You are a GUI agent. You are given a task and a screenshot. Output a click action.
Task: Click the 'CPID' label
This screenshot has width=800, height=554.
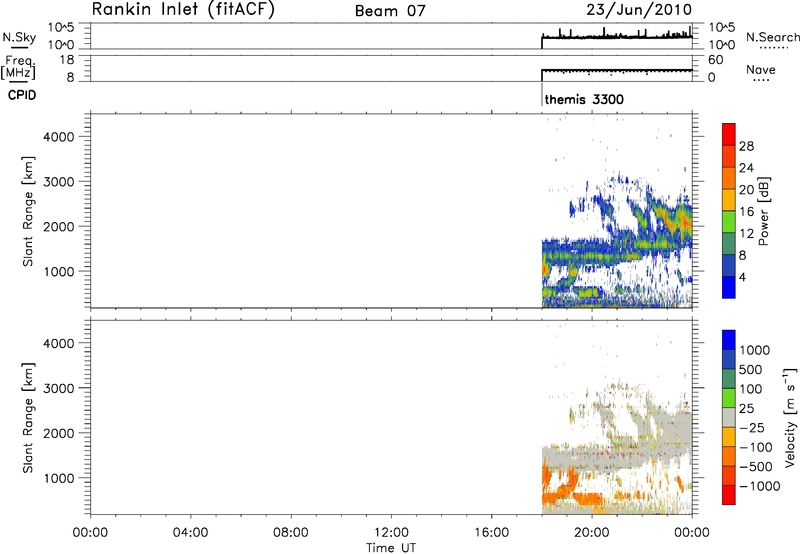(x=22, y=95)
